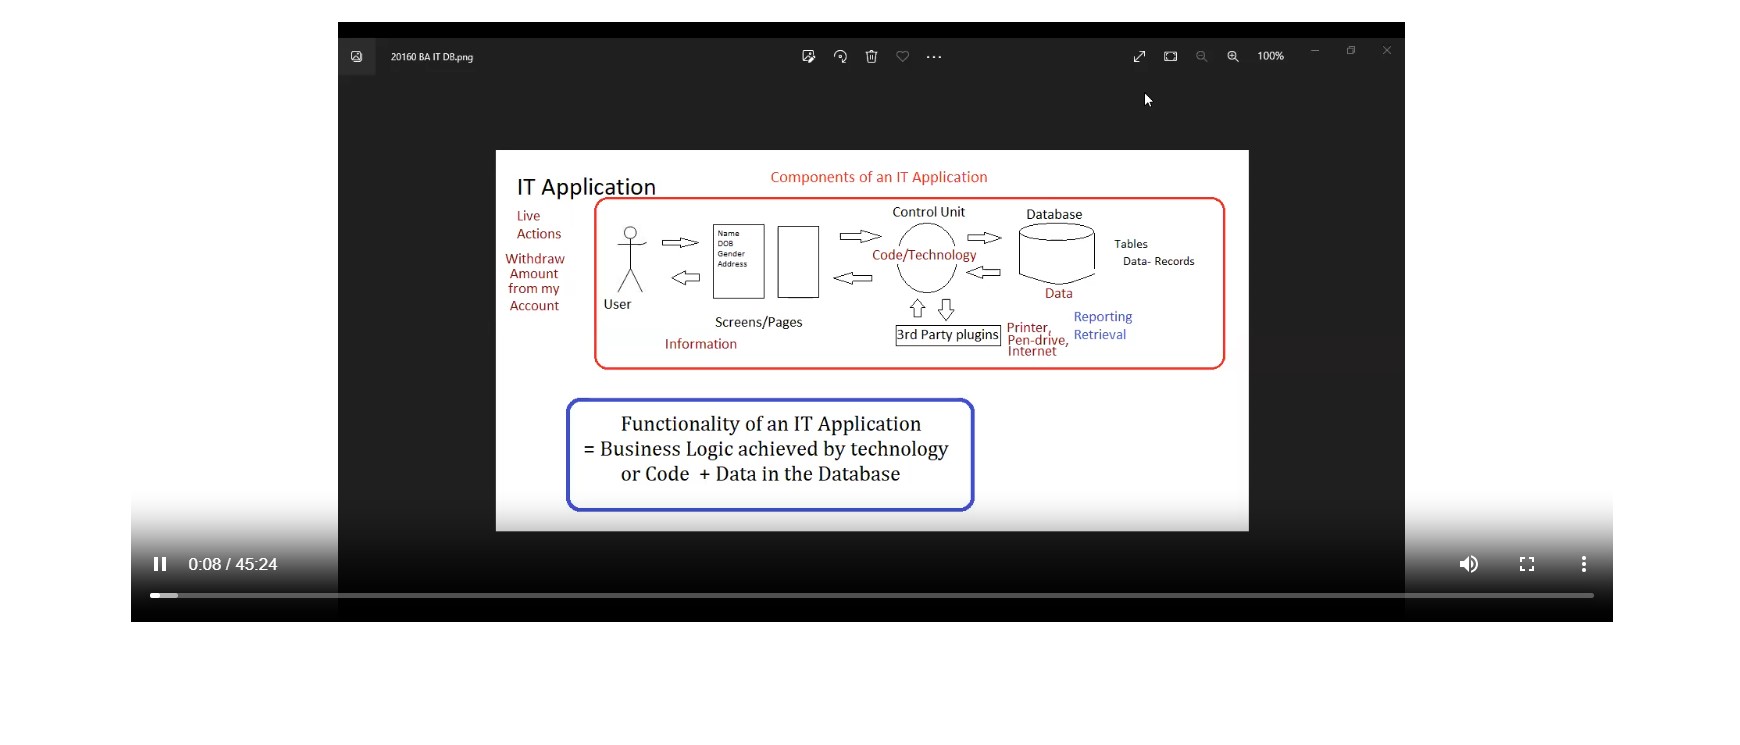Restore down the Photos window

1350,50
